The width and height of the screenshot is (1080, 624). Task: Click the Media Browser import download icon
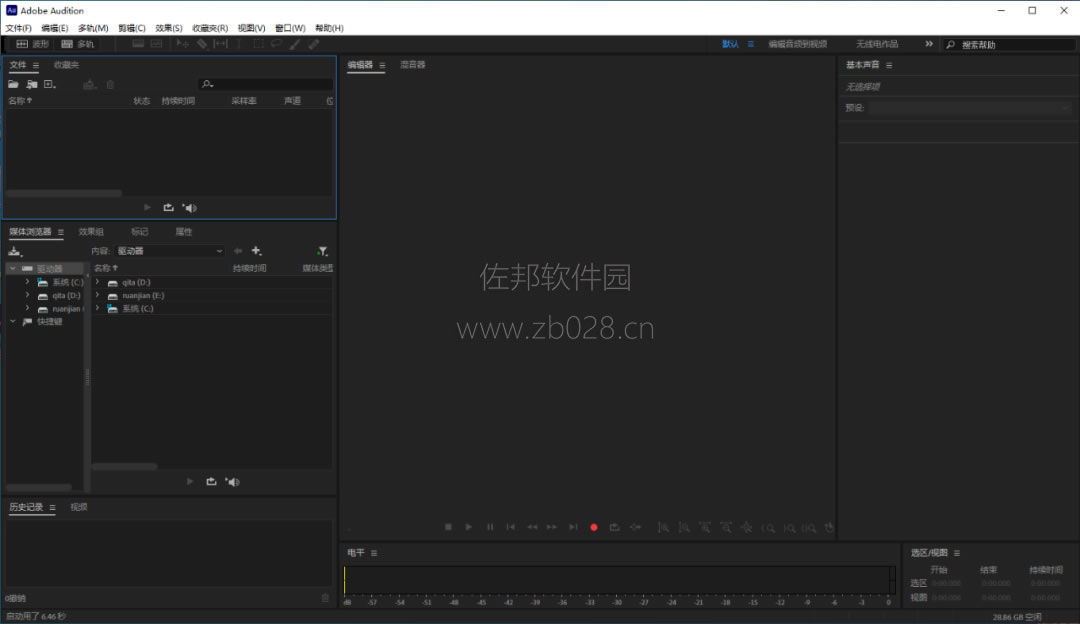[x=14, y=251]
